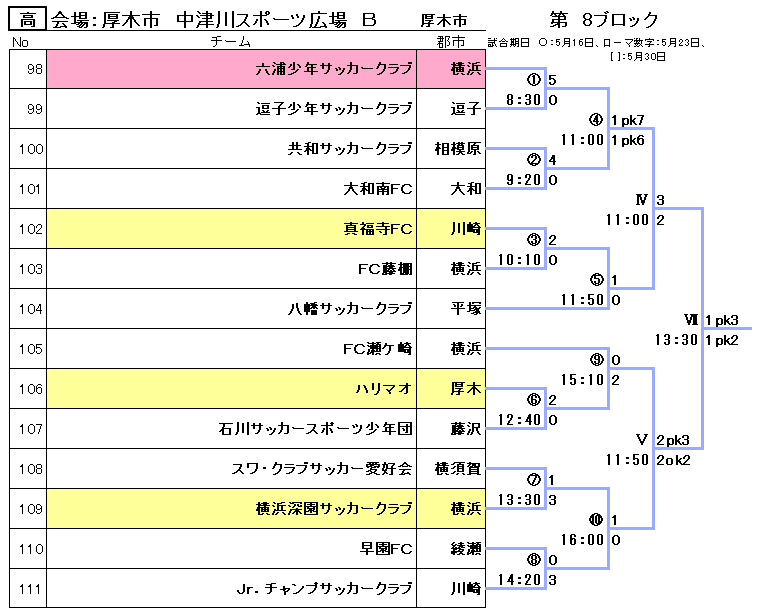Click row number 111
Image resolution: width=761 pixels, height=613 pixels.
[x=31, y=589]
